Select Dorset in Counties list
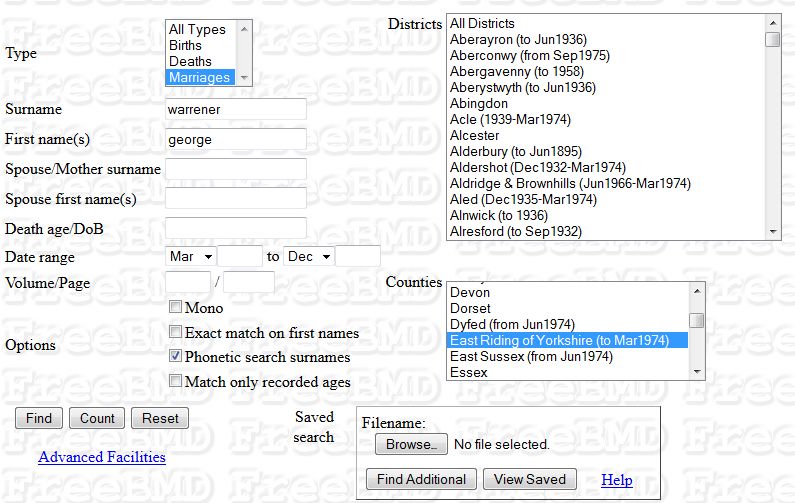Image resolution: width=795 pixels, height=503 pixels. (x=568, y=309)
